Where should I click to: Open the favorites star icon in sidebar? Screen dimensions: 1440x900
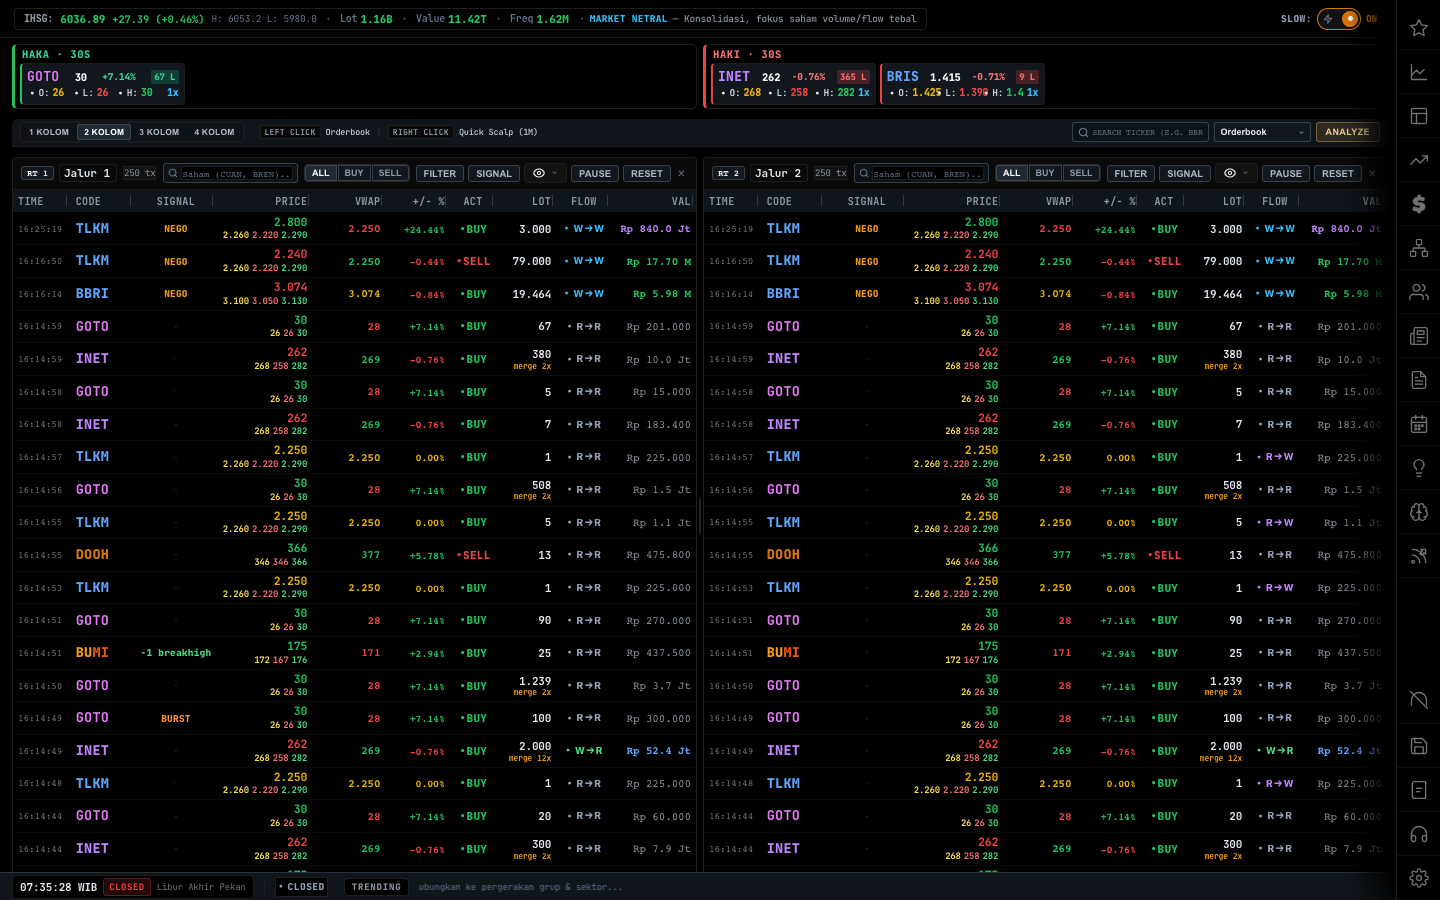click(1418, 28)
